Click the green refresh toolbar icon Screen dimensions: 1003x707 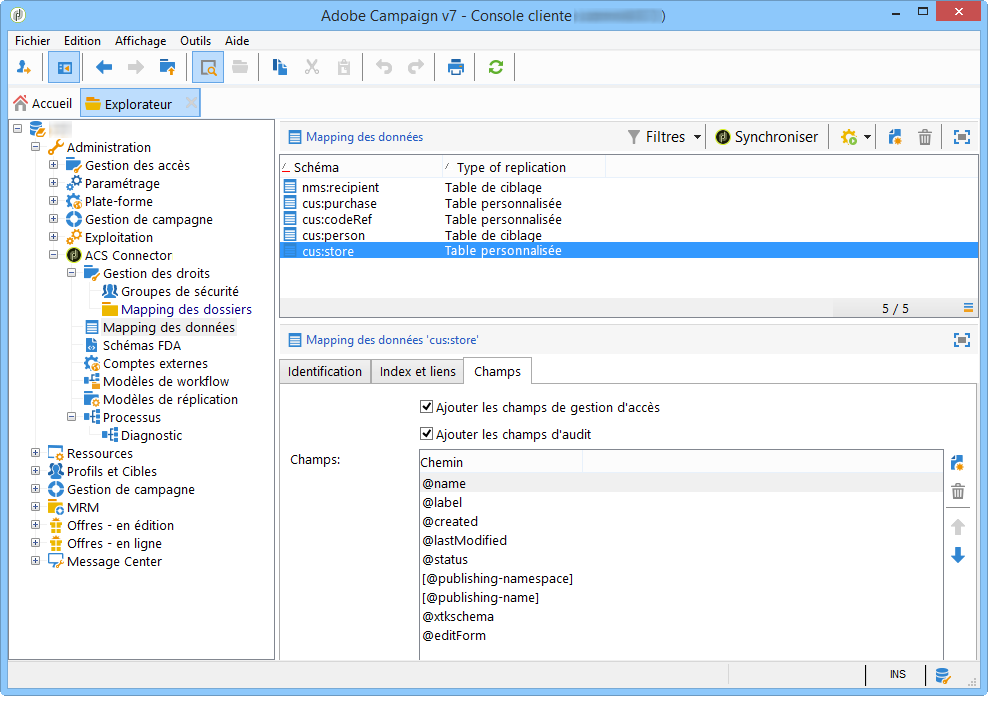496,67
